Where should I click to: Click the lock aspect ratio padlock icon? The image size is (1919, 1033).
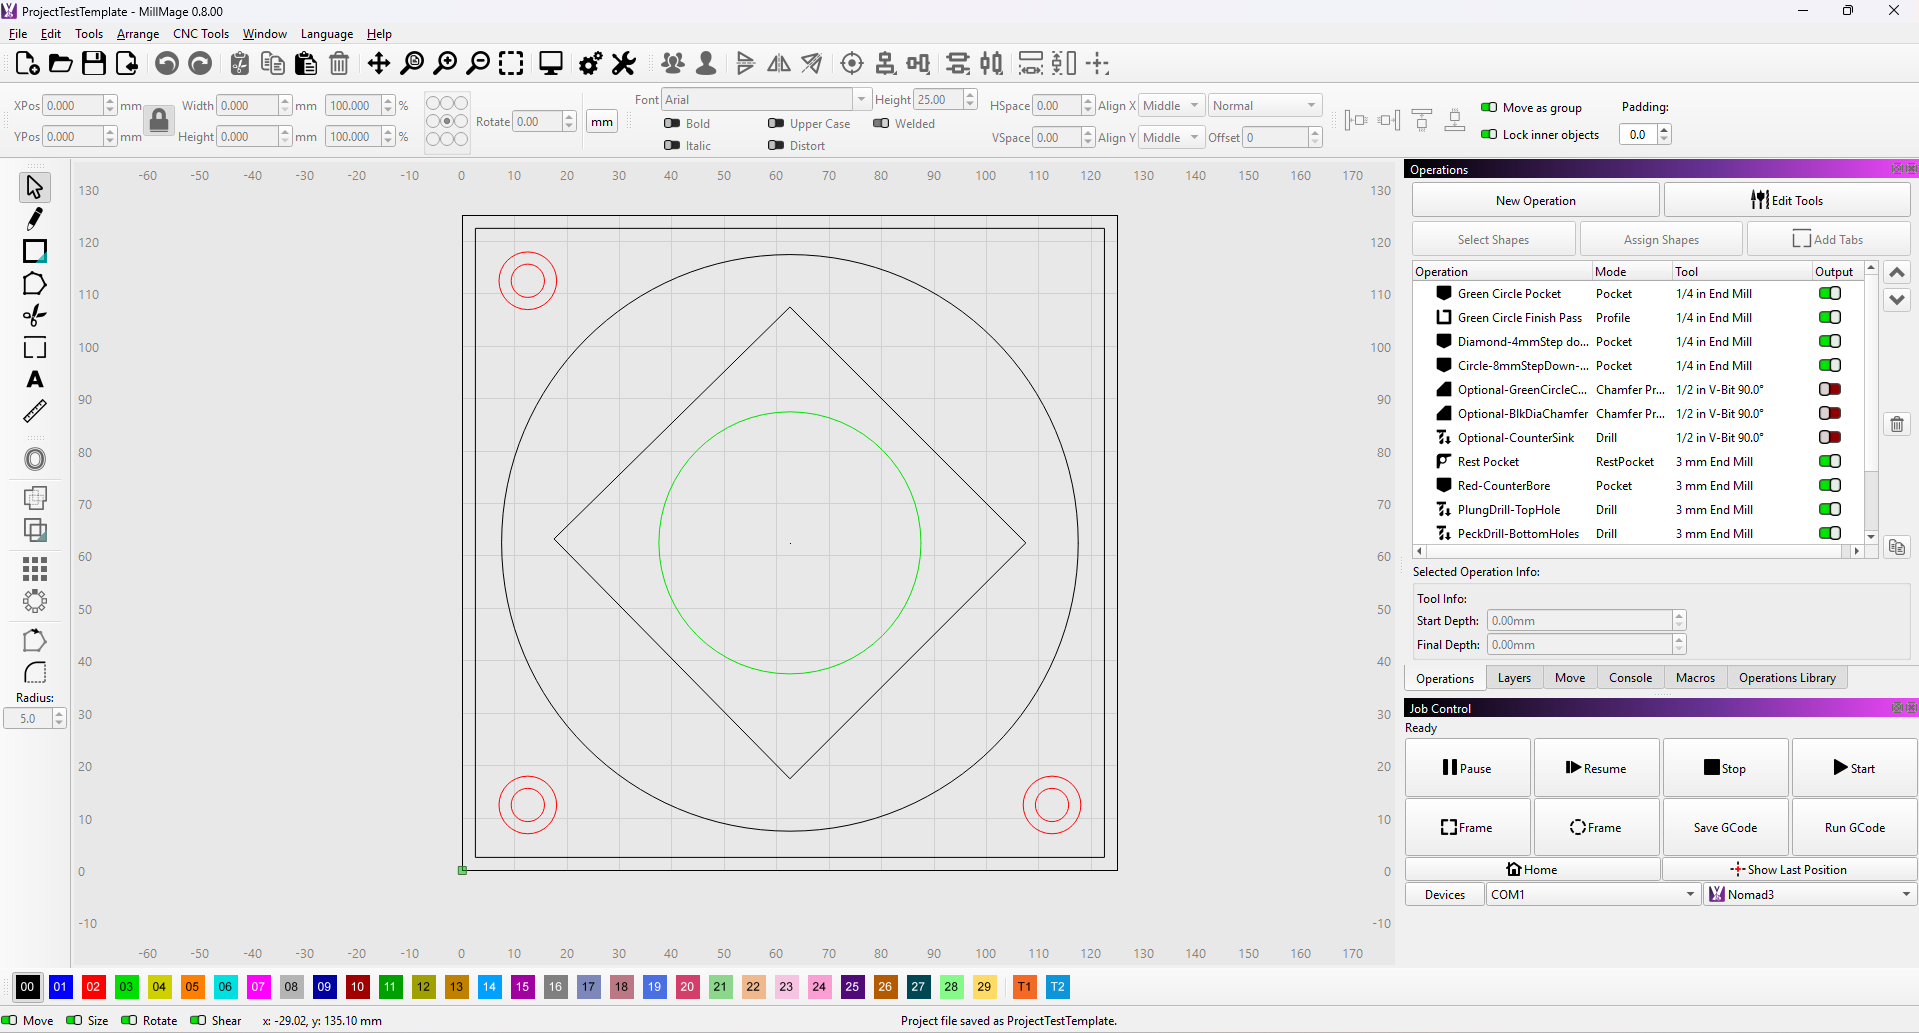point(158,121)
